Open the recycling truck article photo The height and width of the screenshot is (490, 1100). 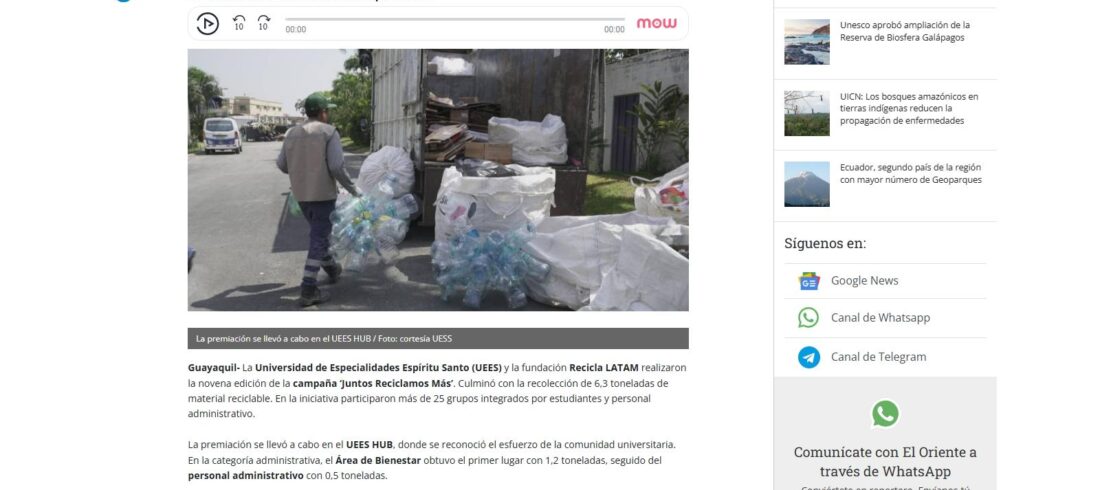438,180
